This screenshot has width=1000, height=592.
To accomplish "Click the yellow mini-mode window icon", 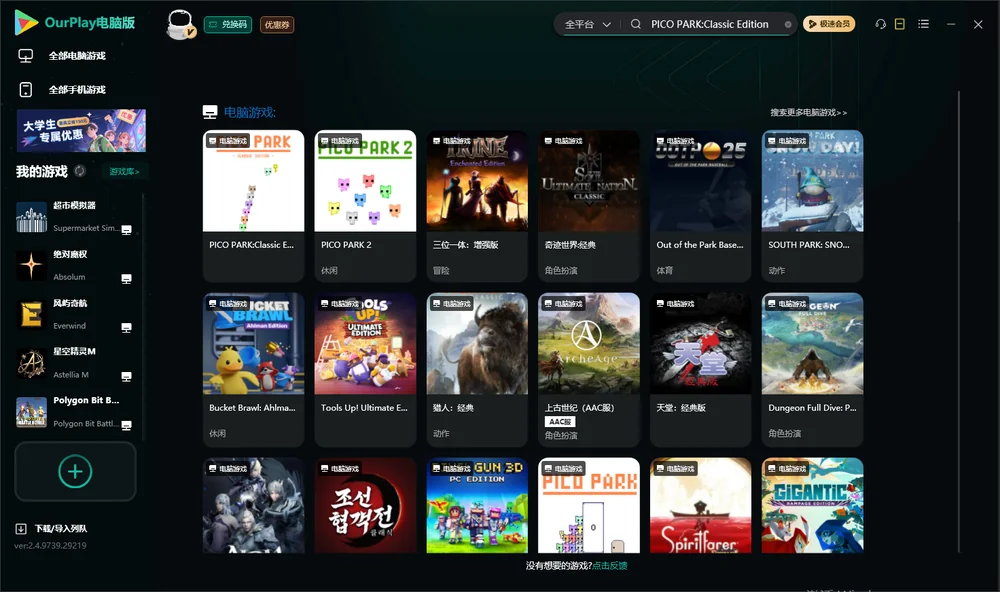I will (x=899, y=24).
